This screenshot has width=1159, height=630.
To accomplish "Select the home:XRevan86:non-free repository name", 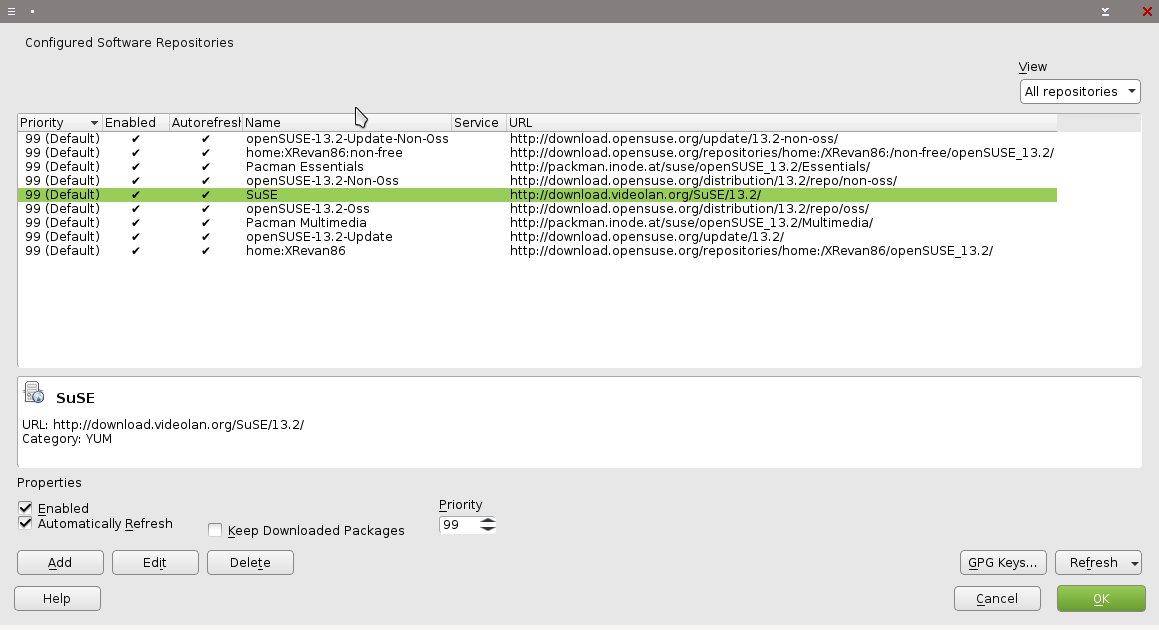I will click(324, 152).
